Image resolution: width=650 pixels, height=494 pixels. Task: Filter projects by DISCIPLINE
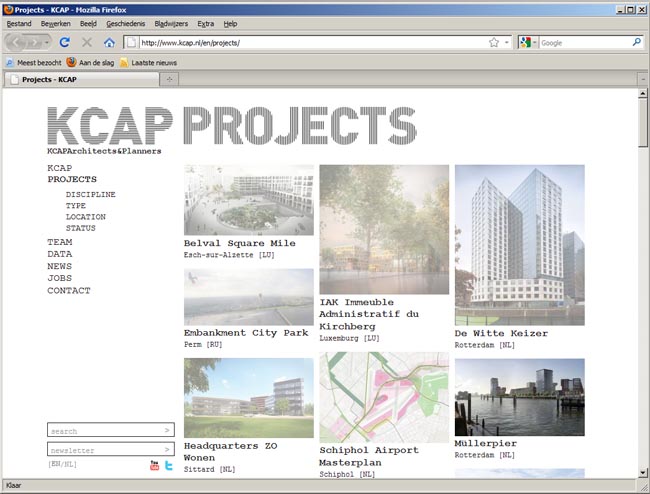(x=91, y=194)
